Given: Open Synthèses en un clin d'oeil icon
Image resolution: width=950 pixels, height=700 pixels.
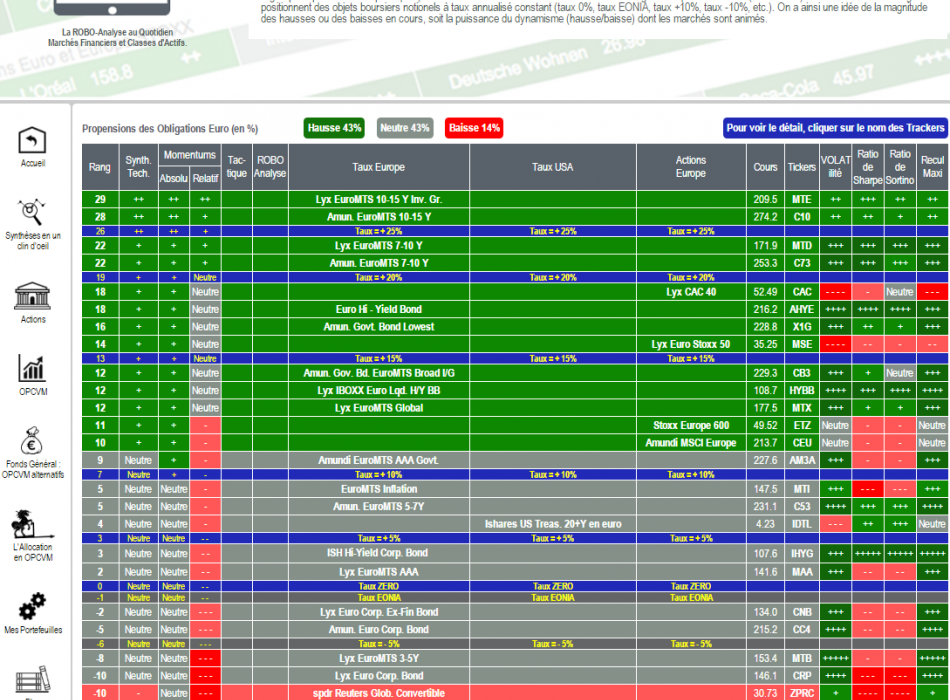Looking at the screenshot, I should point(32,212).
